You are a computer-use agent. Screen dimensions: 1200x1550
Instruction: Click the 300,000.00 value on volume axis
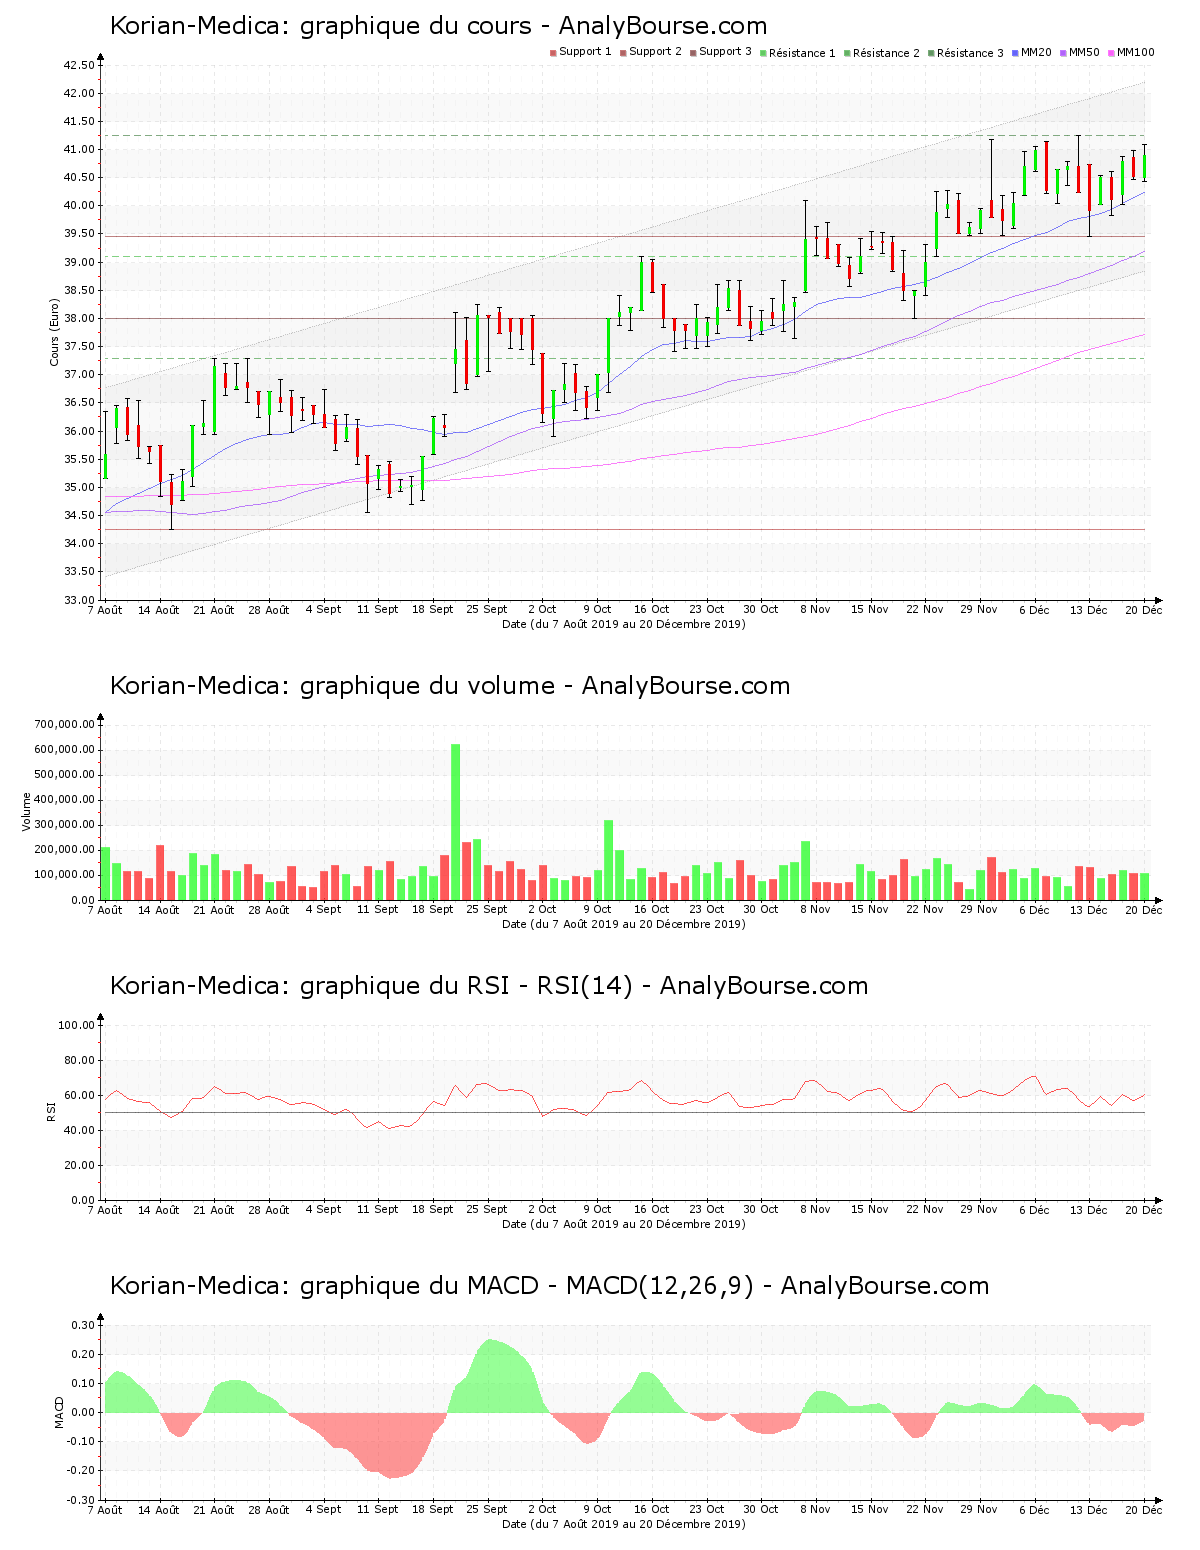click(x=64, y=825)
